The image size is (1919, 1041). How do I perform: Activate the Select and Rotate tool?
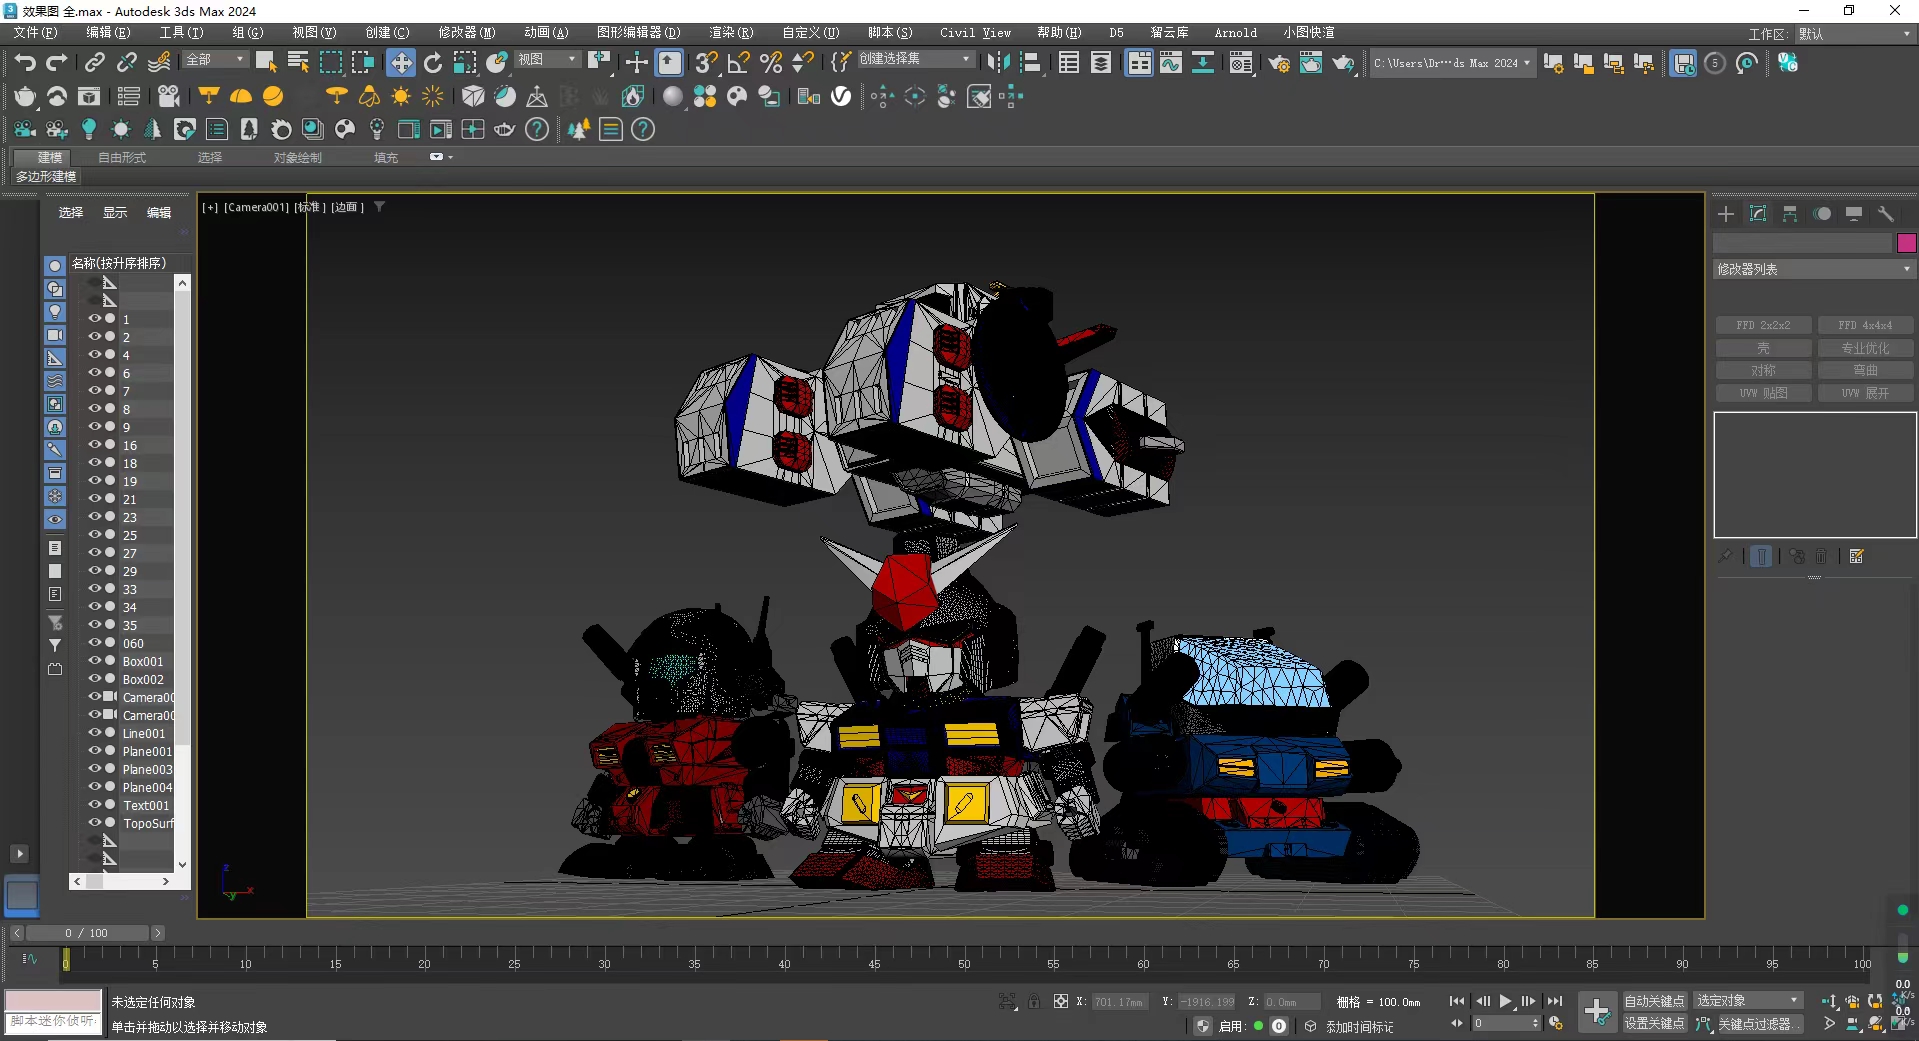click(x=433, y=63)
